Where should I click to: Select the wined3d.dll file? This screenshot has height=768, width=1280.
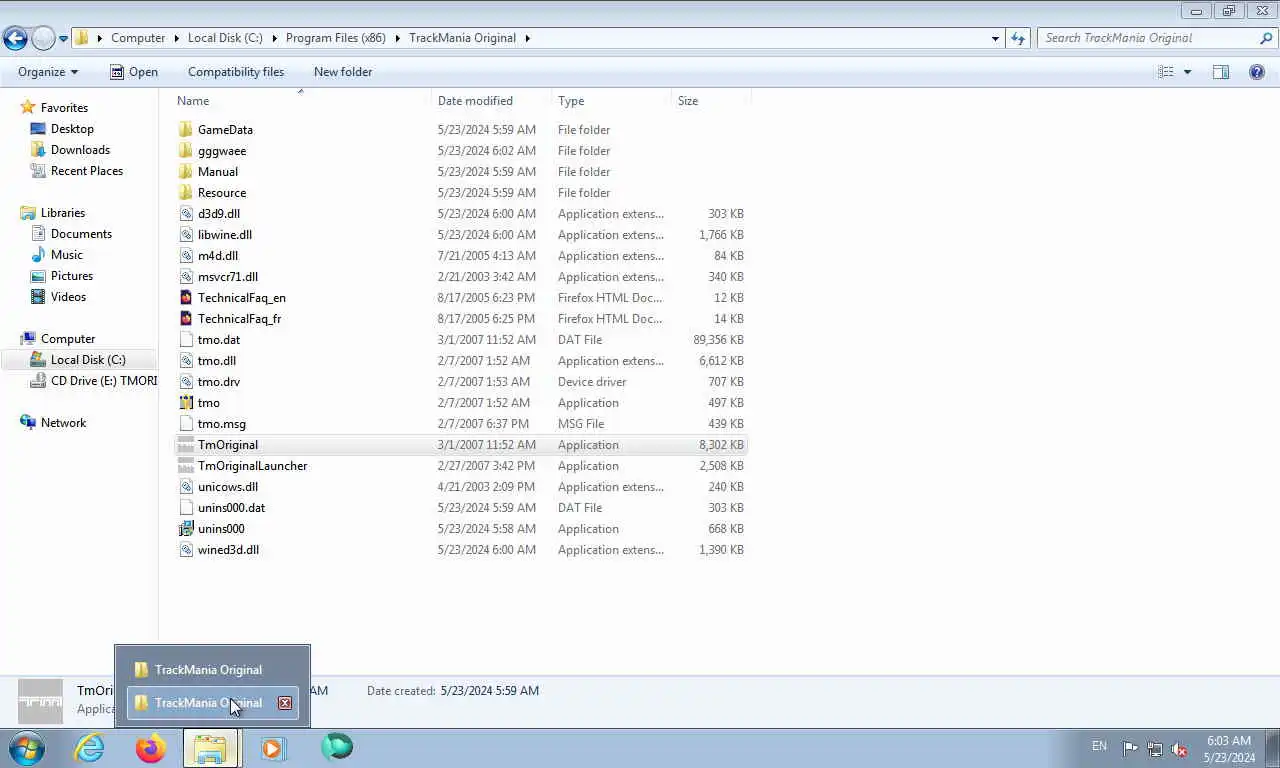pos(461,550)
